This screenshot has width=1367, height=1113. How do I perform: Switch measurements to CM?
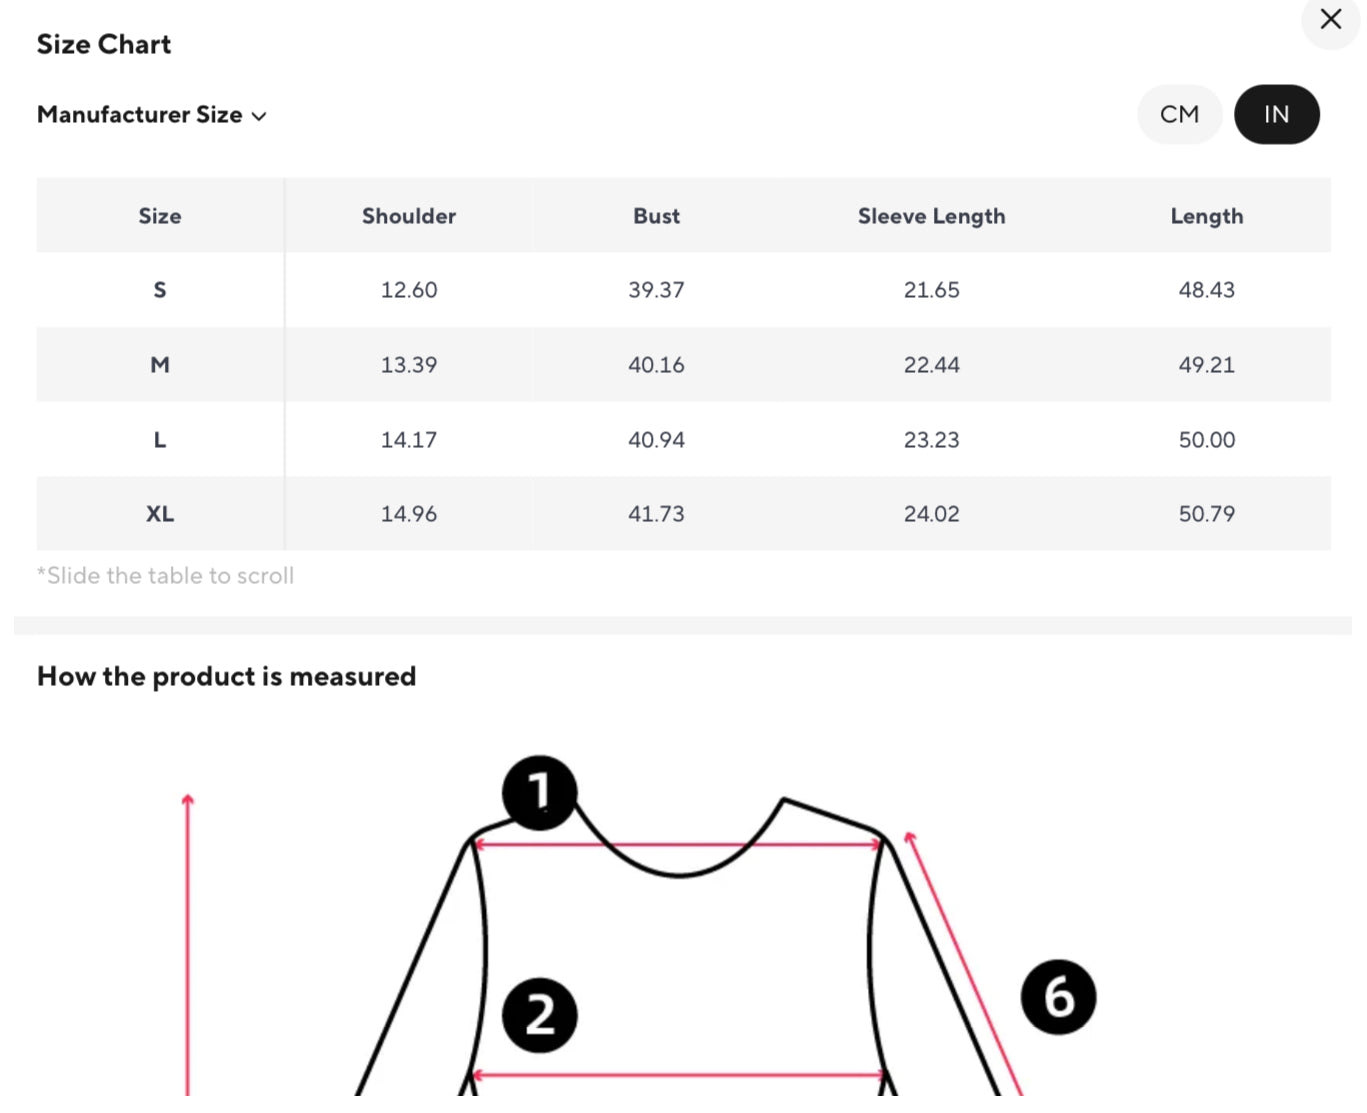[x=1179, y=114]
